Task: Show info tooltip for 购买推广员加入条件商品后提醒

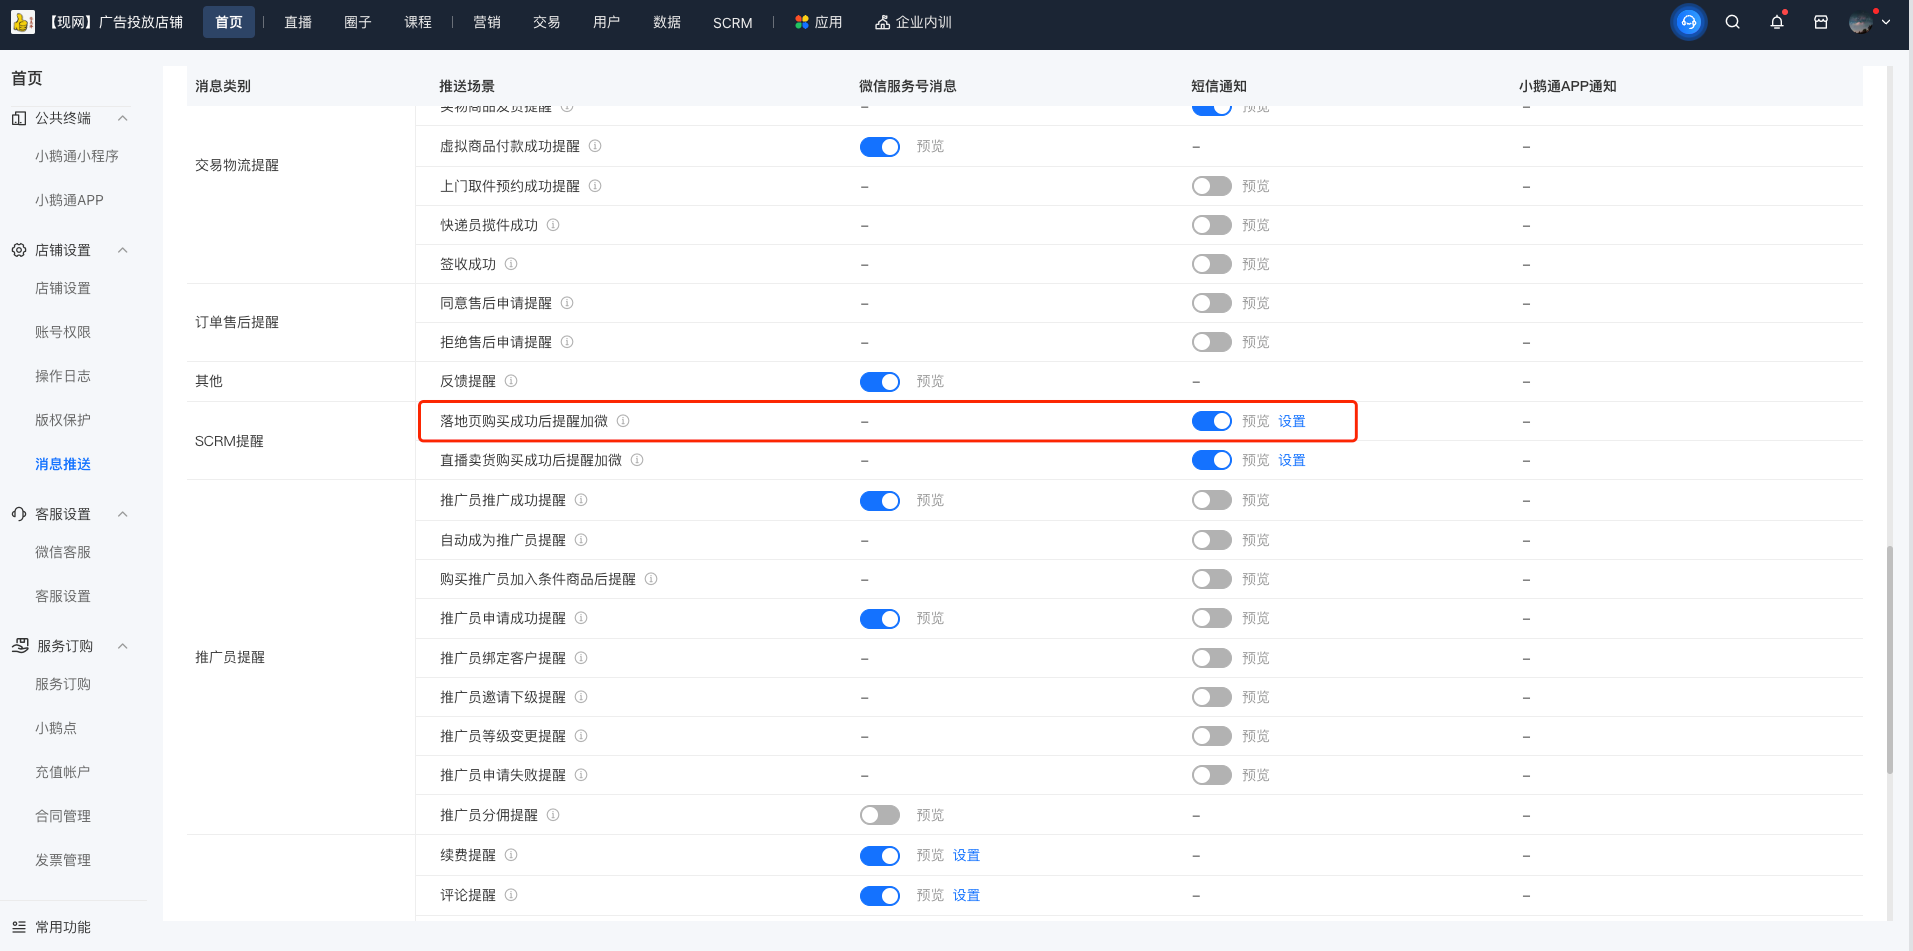Action: point(651,579)
